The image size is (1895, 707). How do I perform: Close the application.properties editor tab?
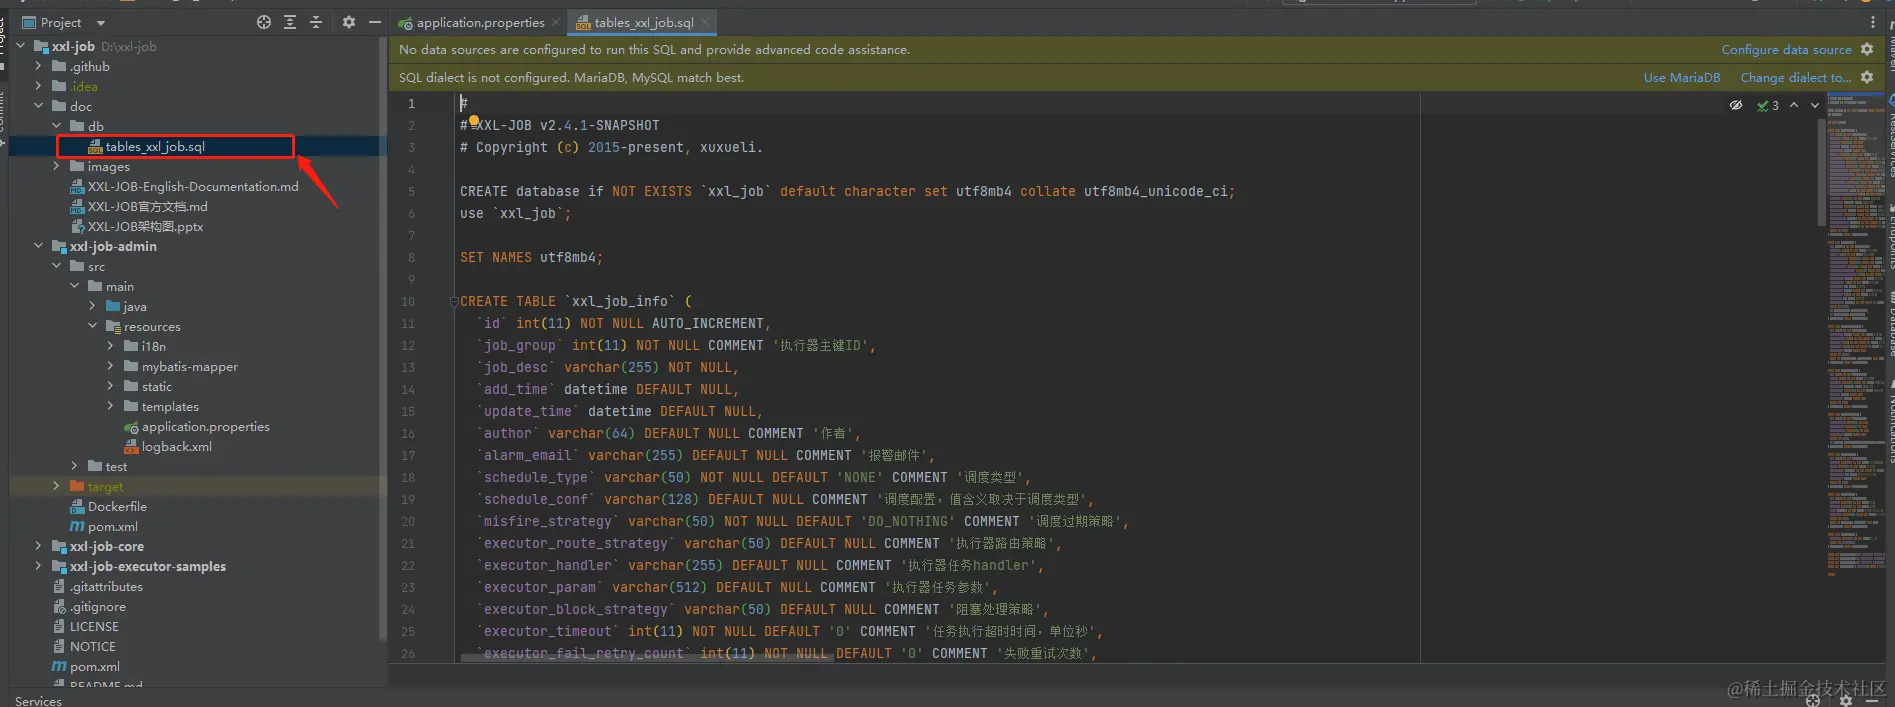(556, 22)
